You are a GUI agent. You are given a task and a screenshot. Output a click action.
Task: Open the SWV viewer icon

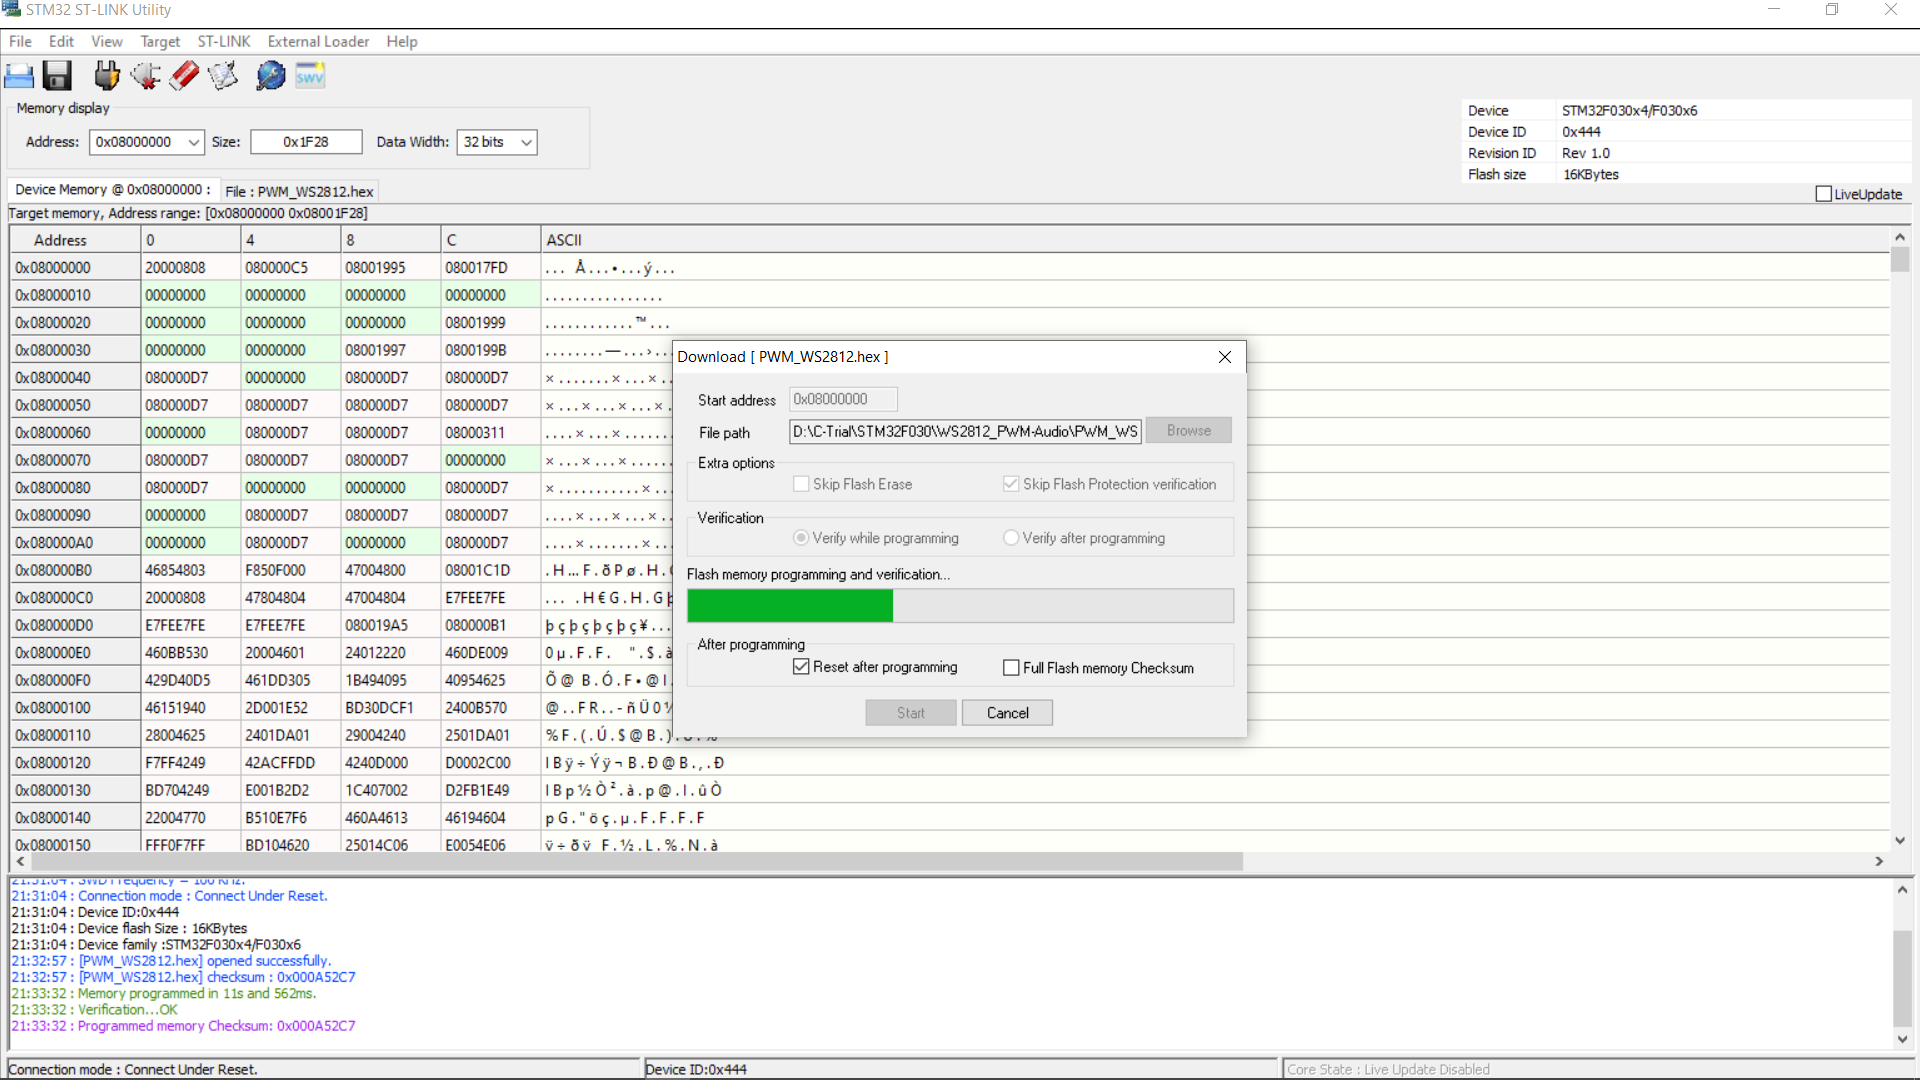[x=310, y=76]
